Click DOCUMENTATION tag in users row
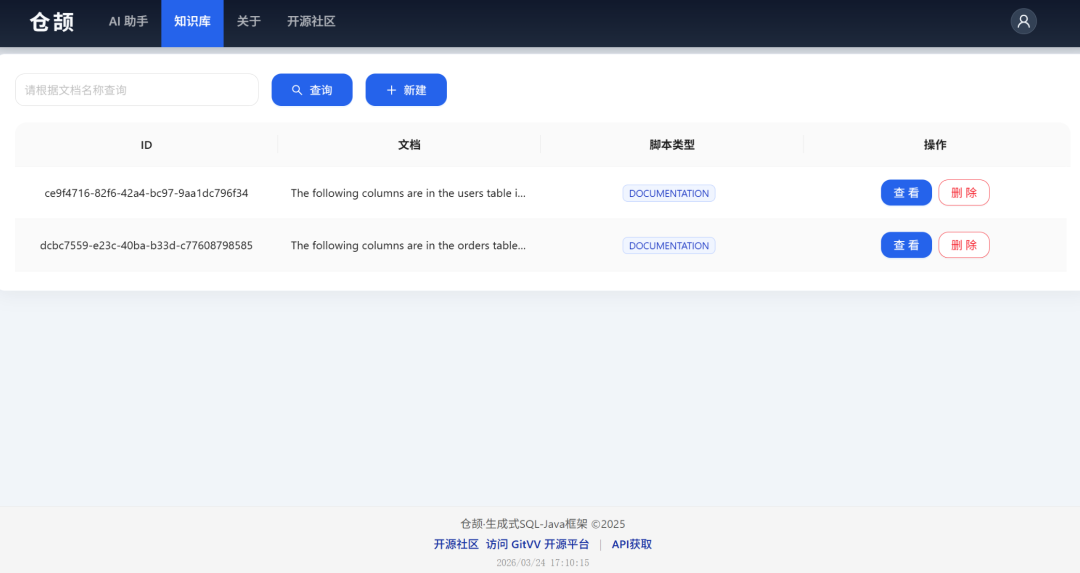The image size is (1080, 573). click(669, 194)
